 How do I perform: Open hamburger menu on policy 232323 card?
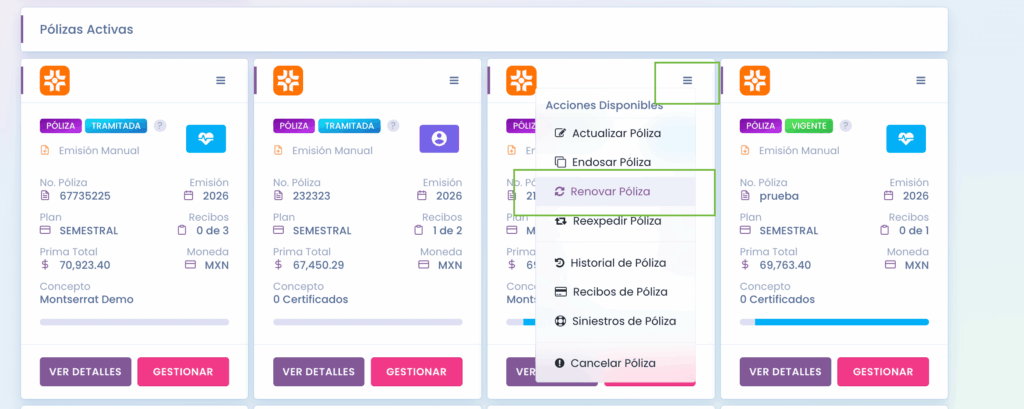(454, 80)
